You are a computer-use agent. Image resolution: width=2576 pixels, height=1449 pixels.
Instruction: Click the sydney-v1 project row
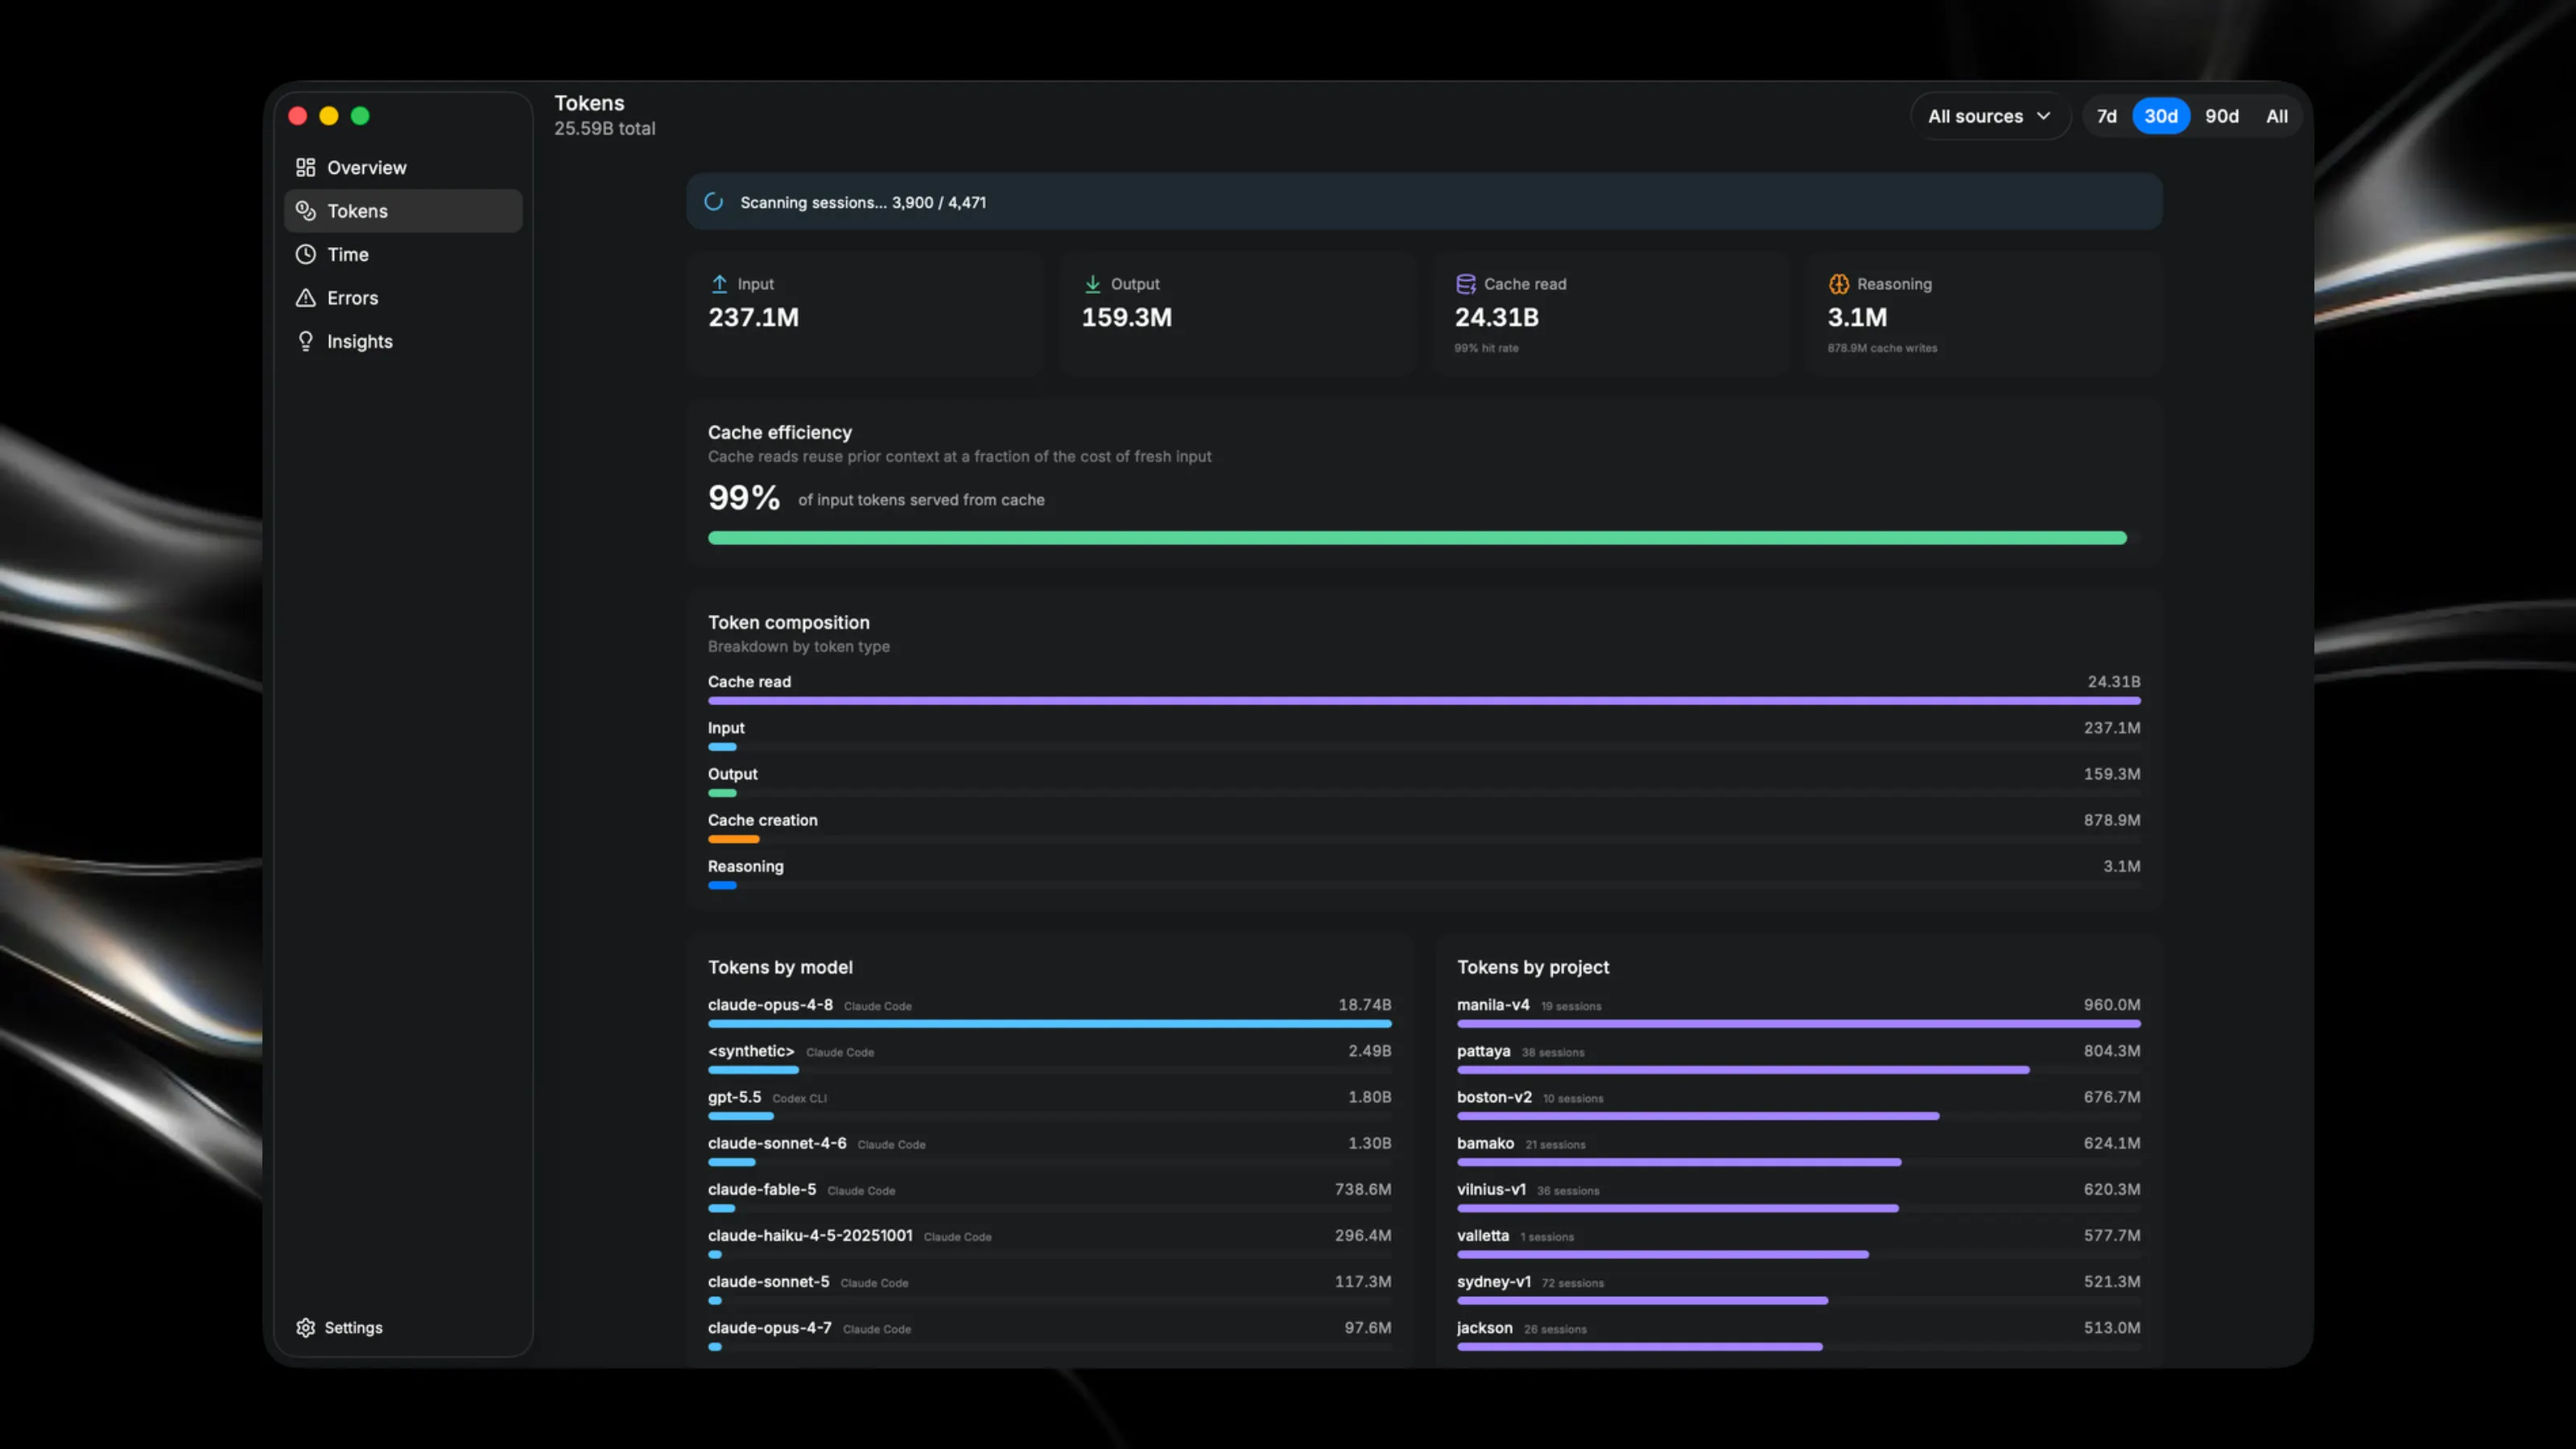(1798, 1289)
